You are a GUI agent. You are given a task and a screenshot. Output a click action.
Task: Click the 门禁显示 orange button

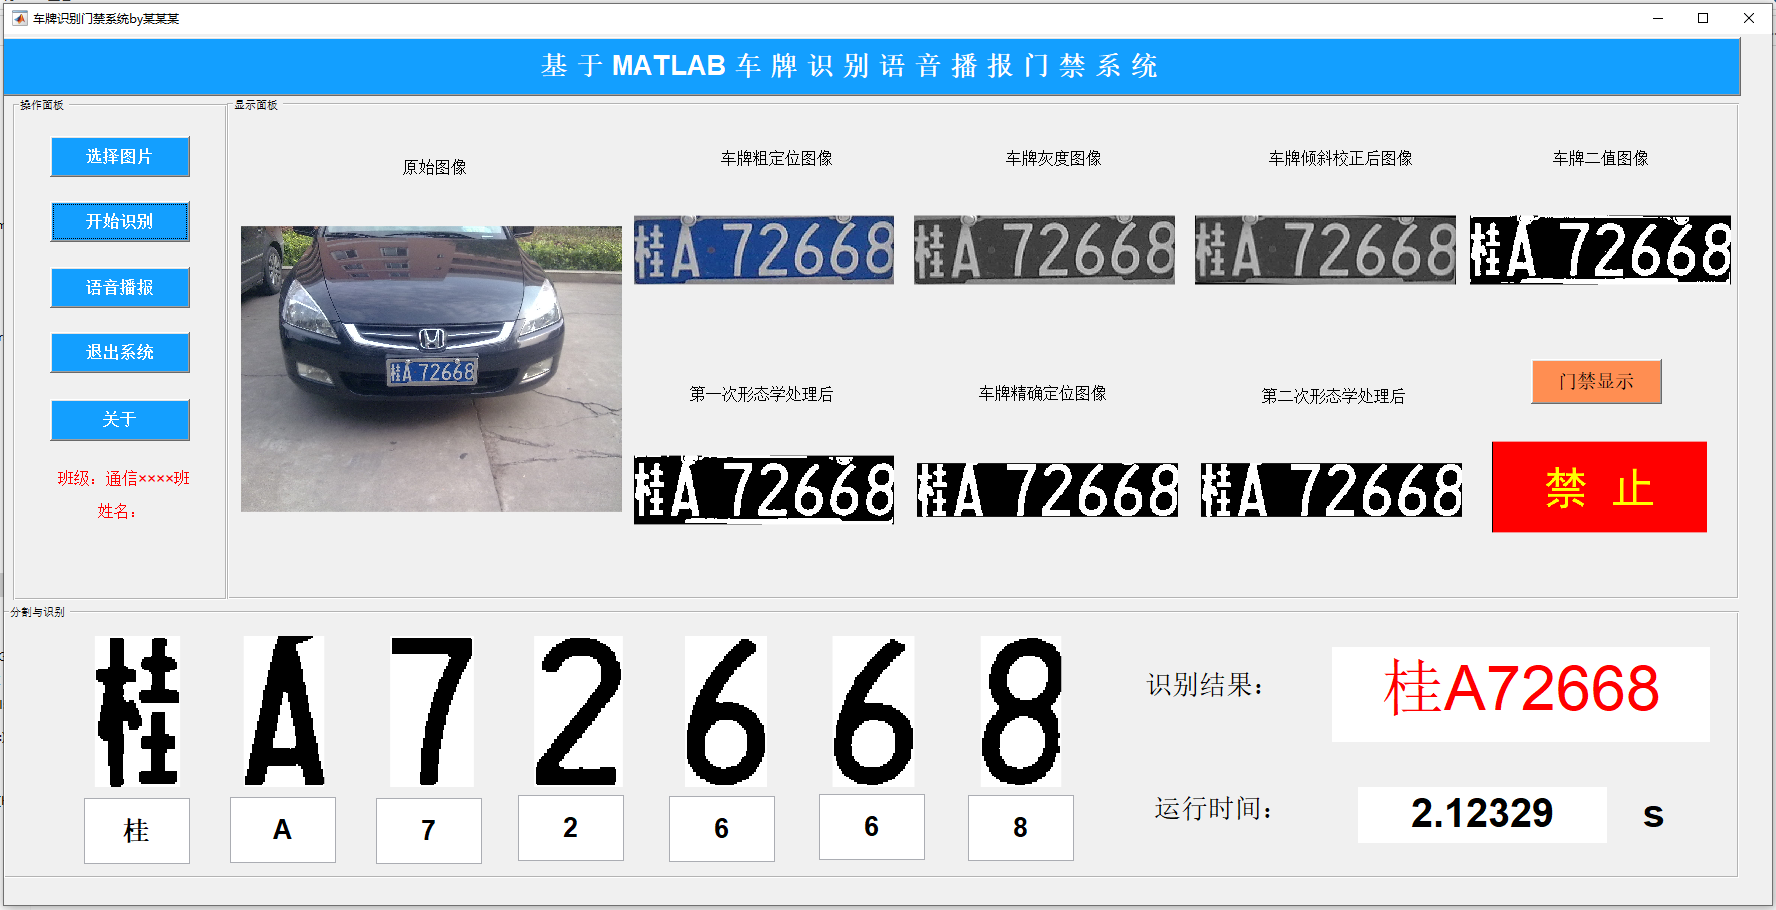tap(1596, 382)
